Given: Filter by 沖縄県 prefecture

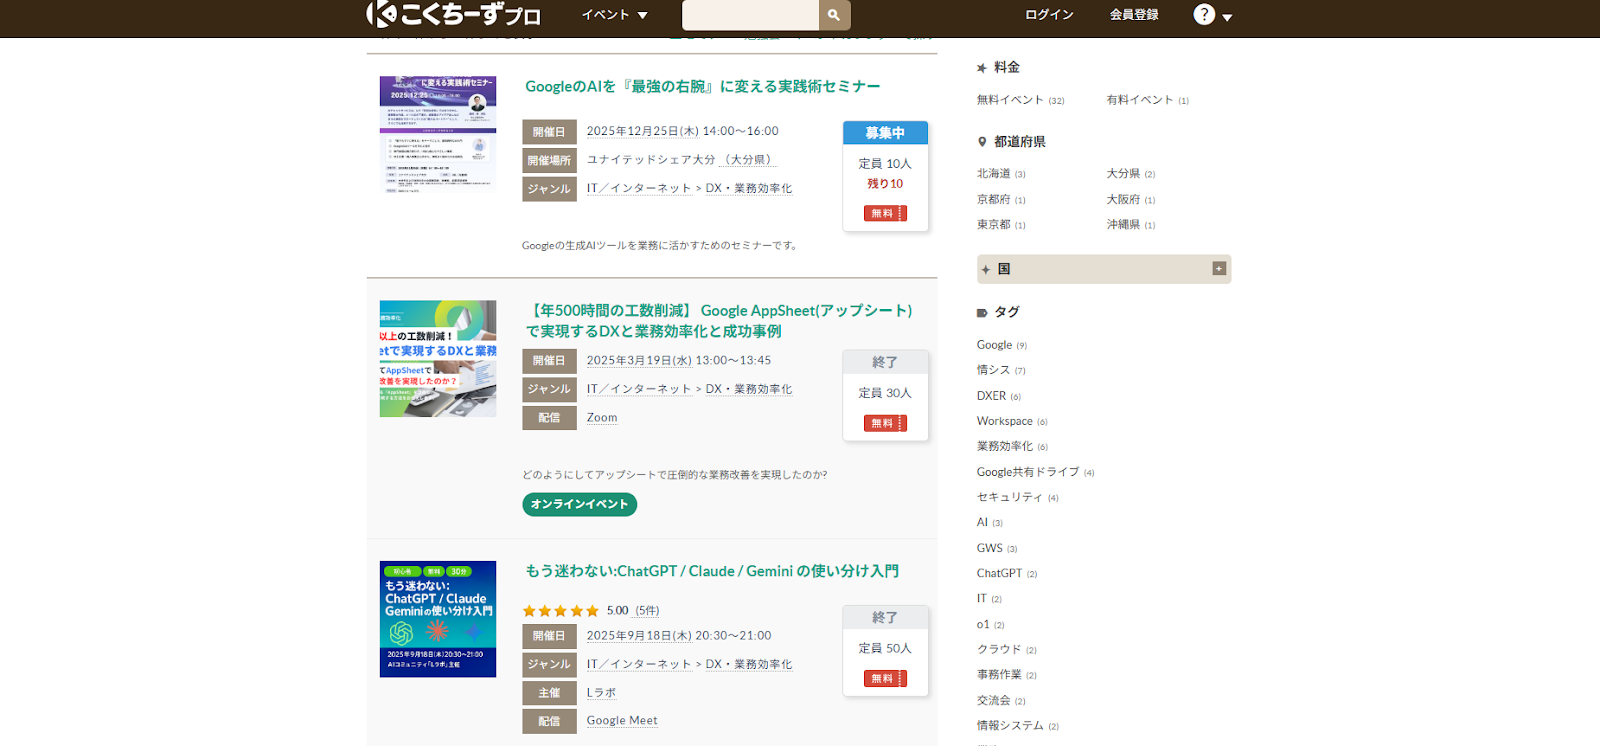Looking at the screenshot, I should [x=1131, y=225].
